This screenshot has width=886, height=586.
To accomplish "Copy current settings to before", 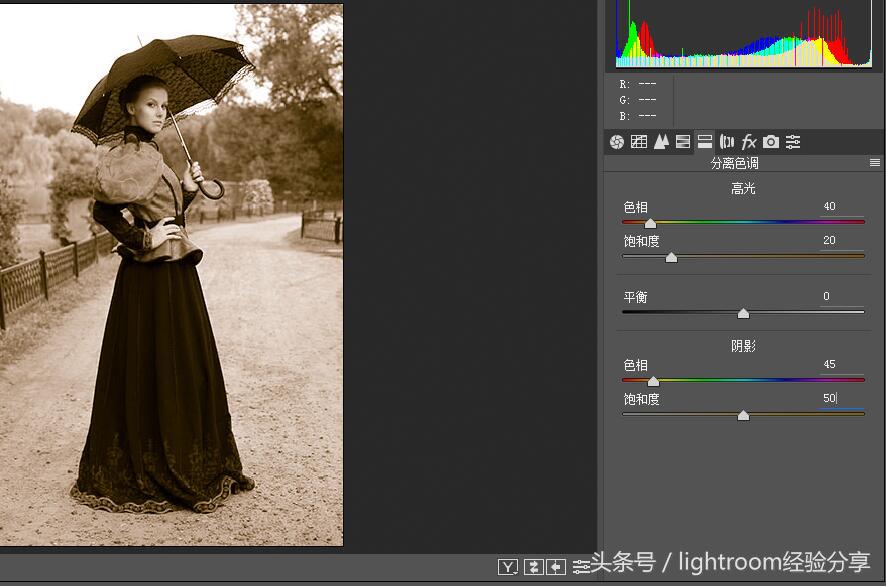I will pyautogui.click(x=555, y=567).
